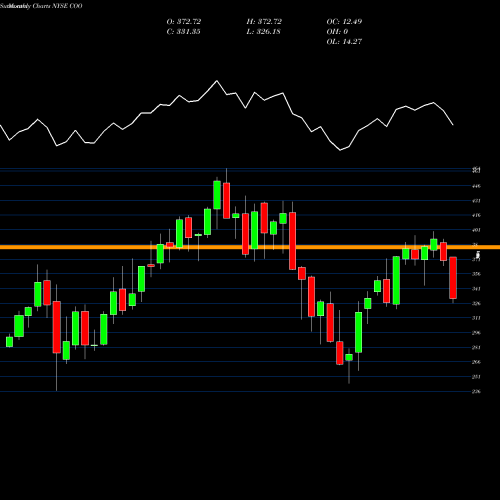The height and width of the screenshot is (500, 500).
Task: Click the 401 price axis label
Action: [x=476, y=230]
